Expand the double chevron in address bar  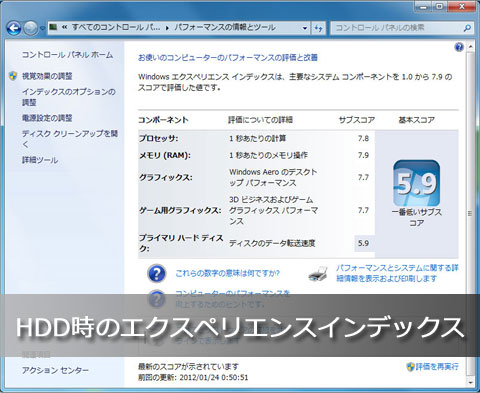tap(64, 28)
